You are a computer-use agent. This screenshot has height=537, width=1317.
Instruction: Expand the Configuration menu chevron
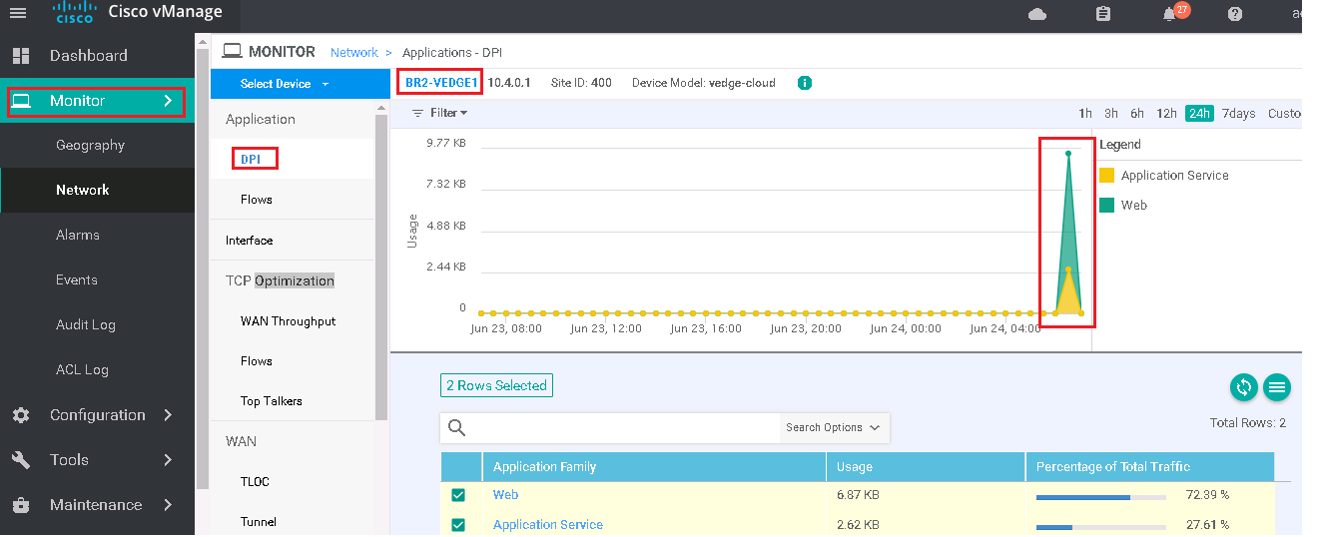pos(168,415)
